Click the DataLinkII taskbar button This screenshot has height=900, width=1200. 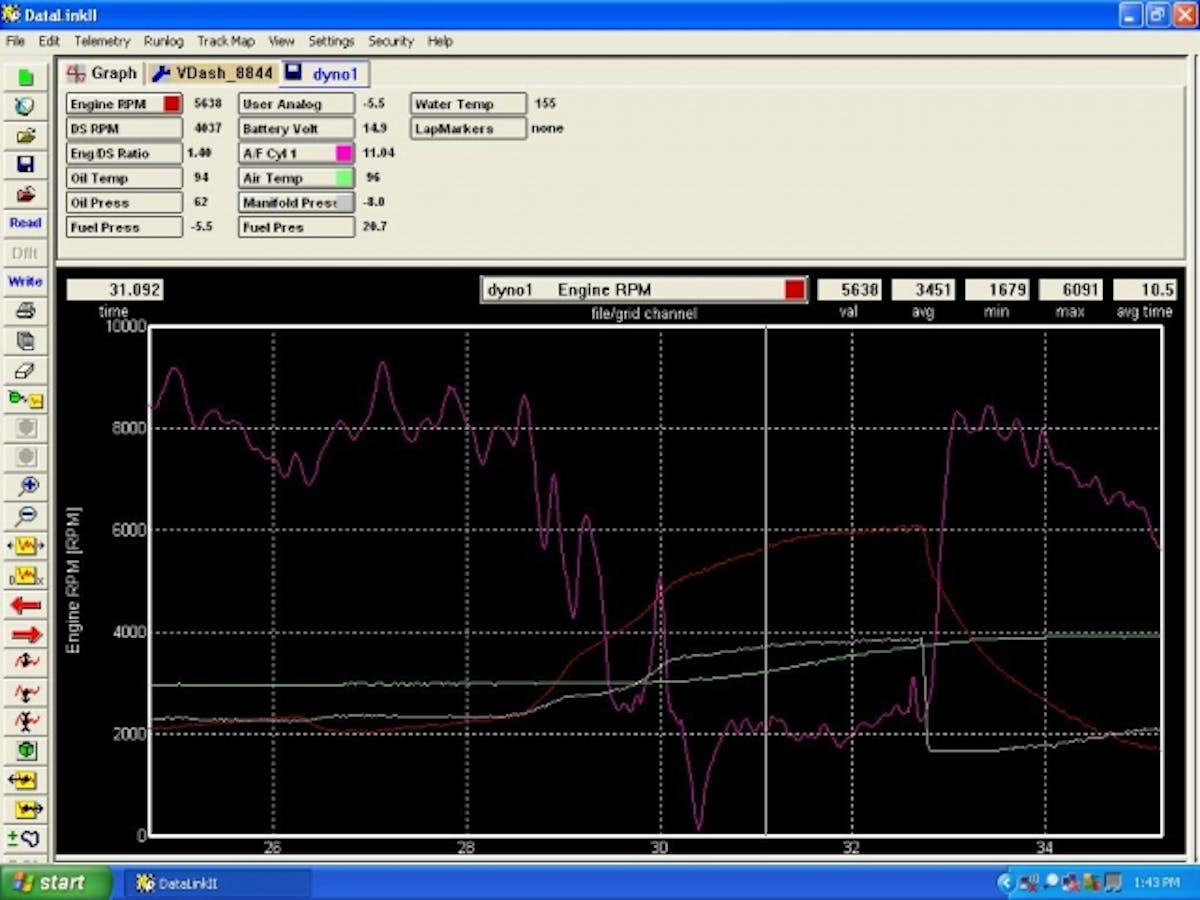pos(217,883)
